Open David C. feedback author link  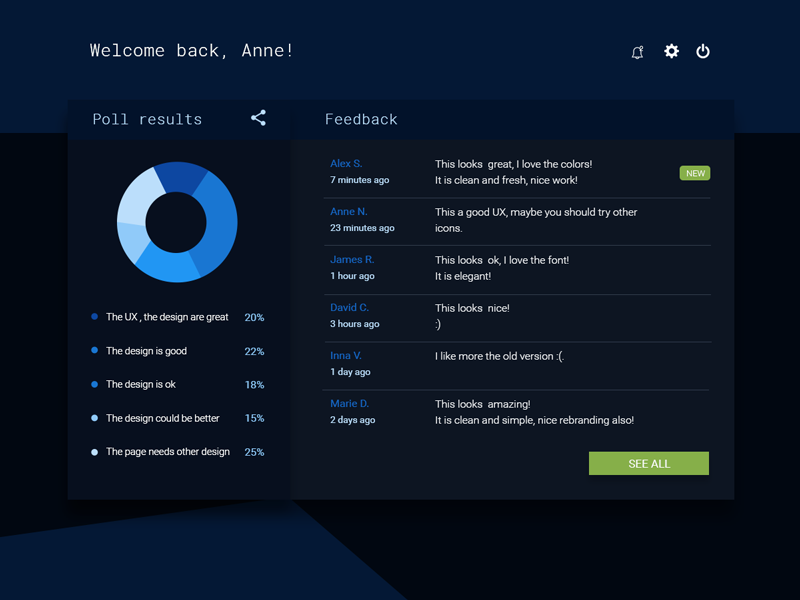coord(349,307)
